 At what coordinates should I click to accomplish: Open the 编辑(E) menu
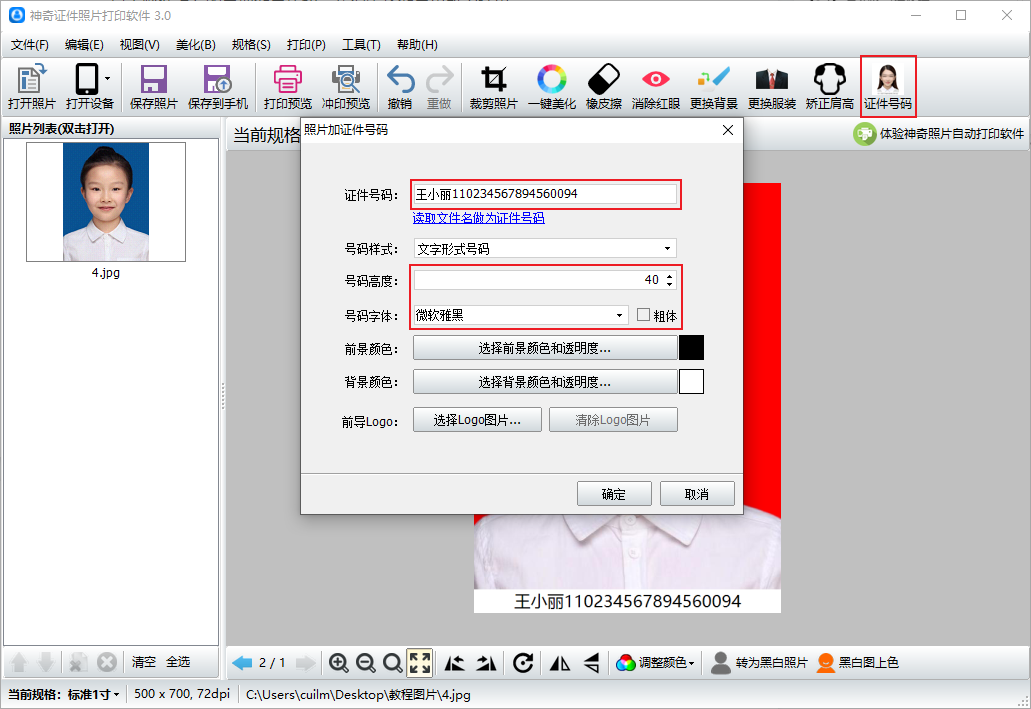coord(84,45)
